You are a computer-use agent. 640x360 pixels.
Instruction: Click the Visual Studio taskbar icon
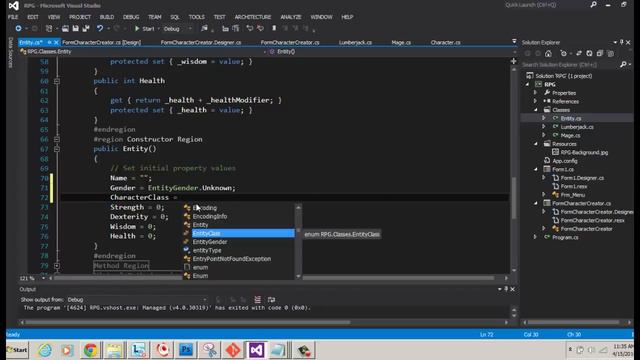pyautogui.click(x=256, y=350)
